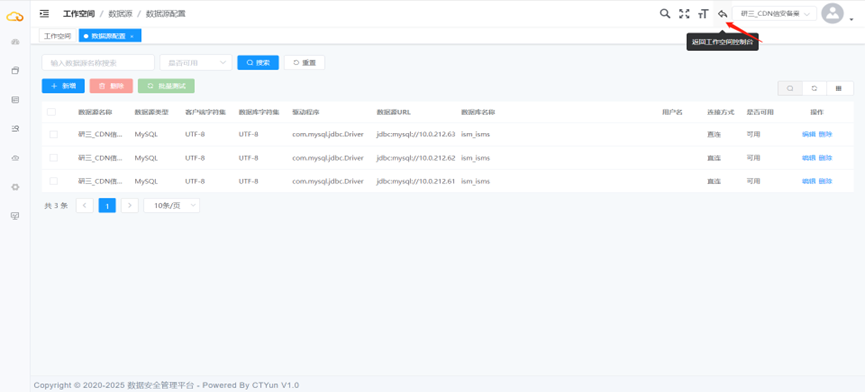
Task: Close the 数据源配置 tab
Action: click(132, 36)
